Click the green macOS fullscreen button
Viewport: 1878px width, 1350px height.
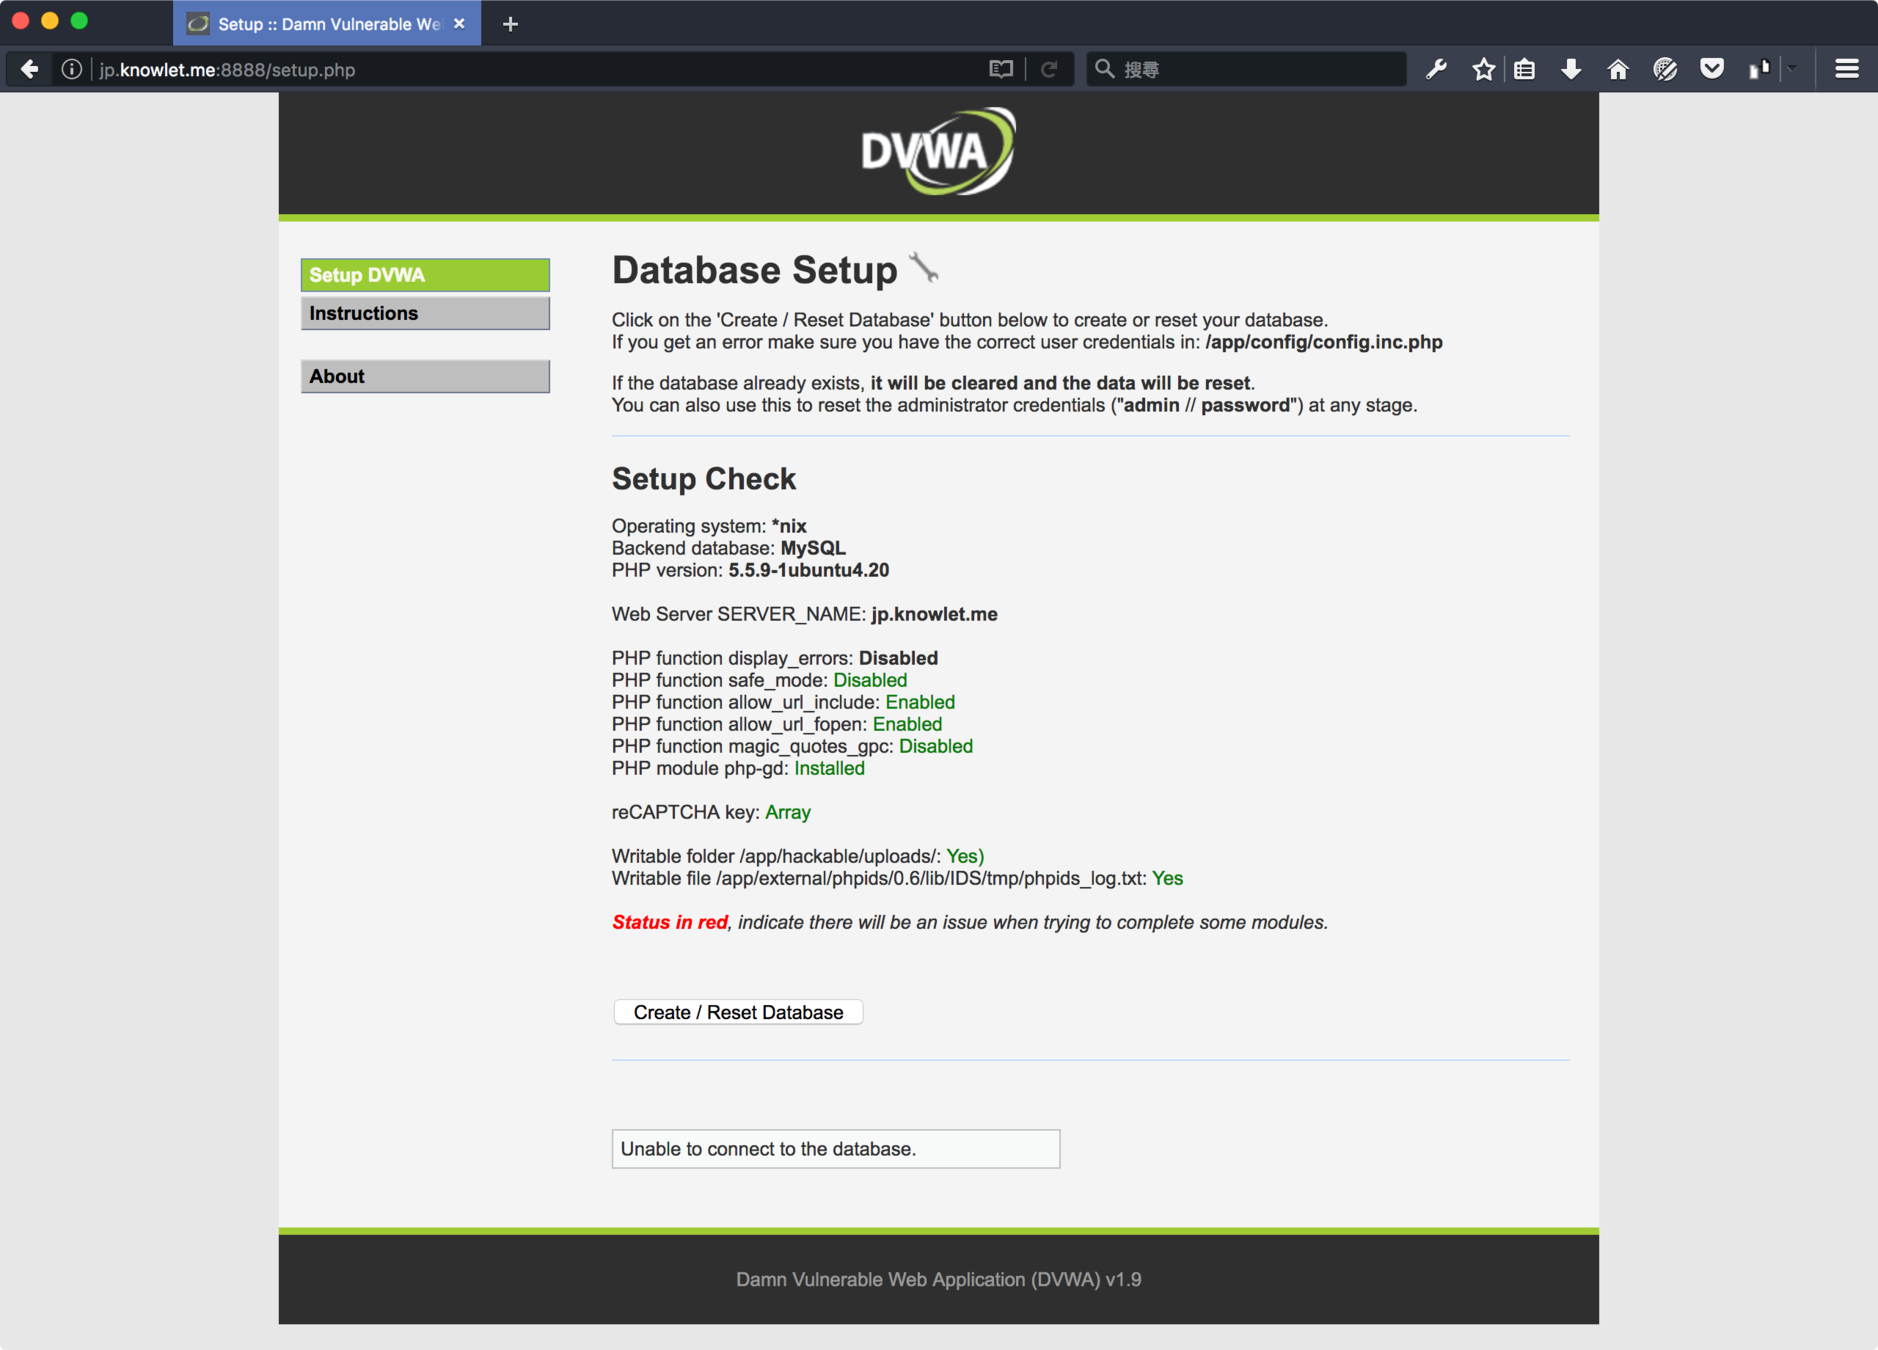pos(79,21)
